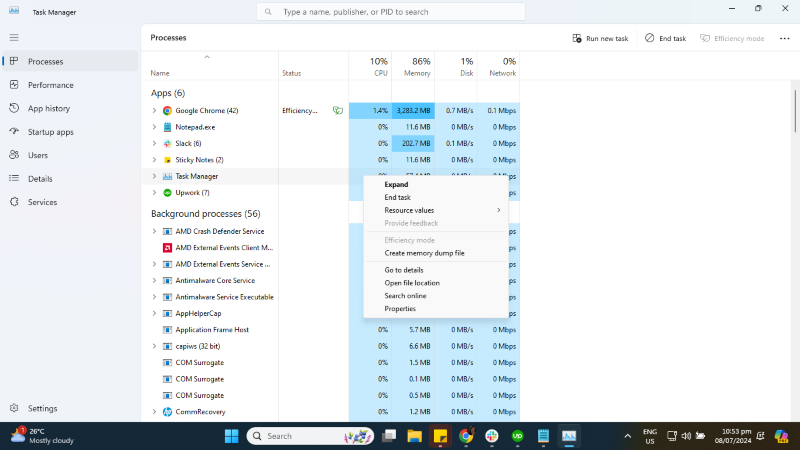Open App history icon in sidebar
The image size is (800, 450).
(14, 108)
